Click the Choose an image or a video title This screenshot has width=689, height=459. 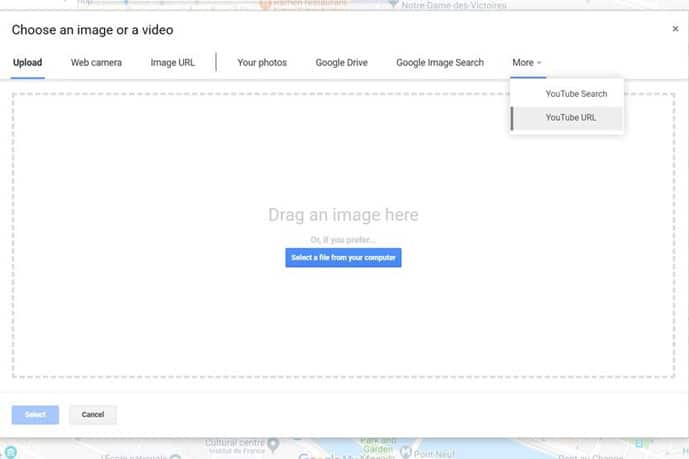click(92, 30)
